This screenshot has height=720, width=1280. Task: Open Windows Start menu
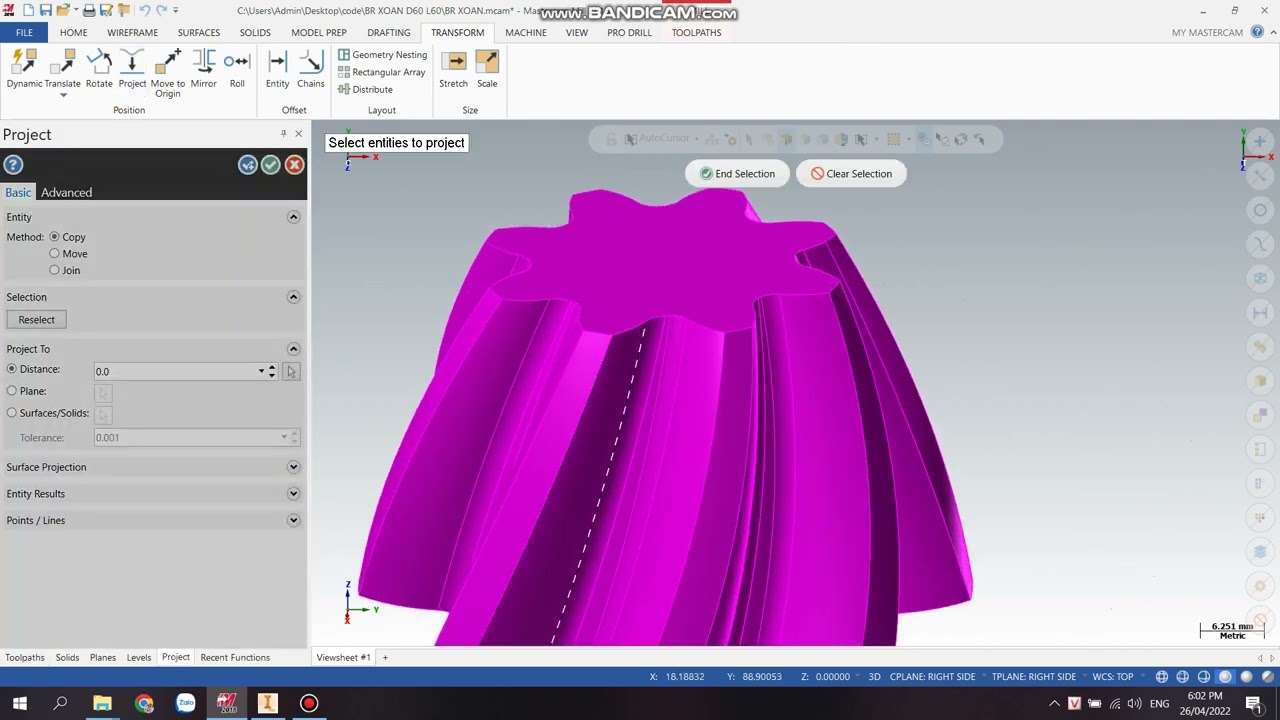[20, 703]
